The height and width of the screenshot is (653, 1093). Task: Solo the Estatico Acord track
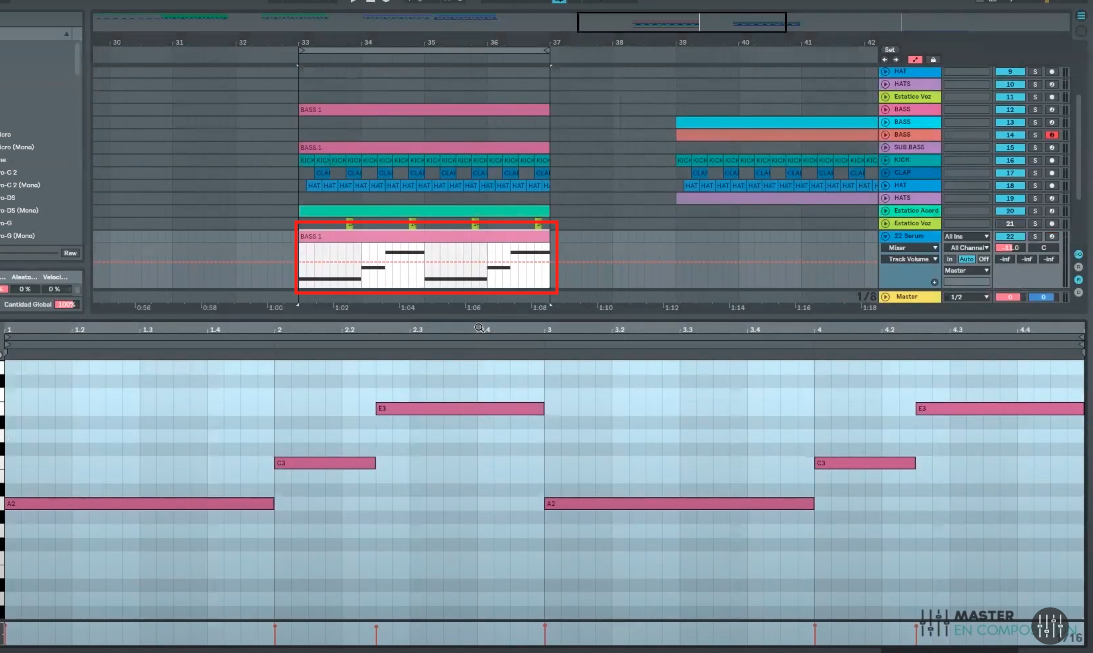point(1035,210)
